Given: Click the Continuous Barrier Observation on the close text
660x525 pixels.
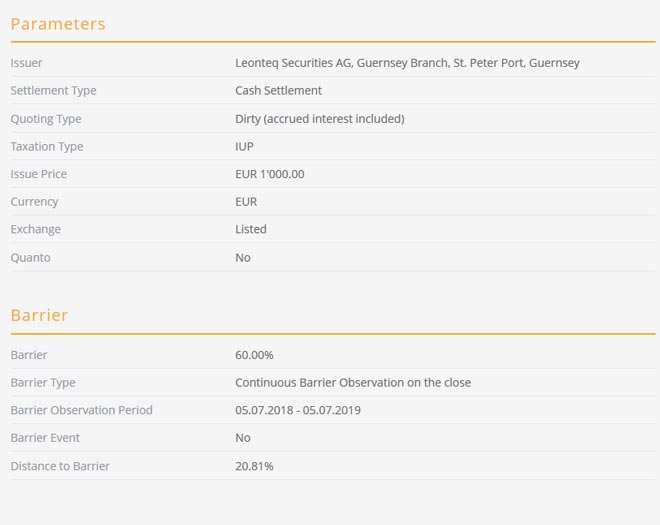Looking at the screenshot, I should click(x=352, y=382).
